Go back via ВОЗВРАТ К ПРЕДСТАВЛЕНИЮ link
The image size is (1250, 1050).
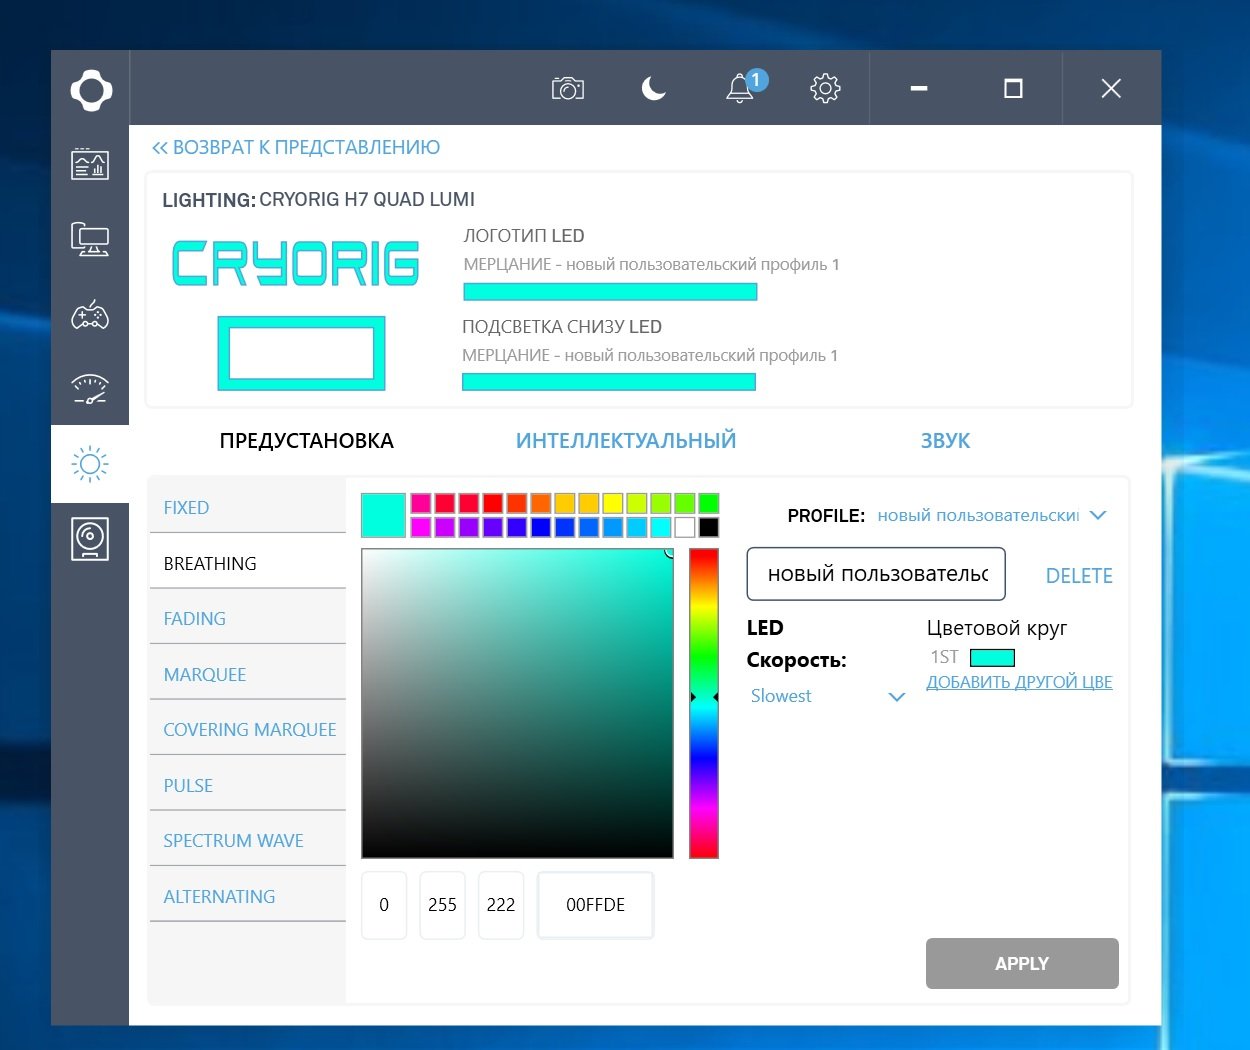pos(296,147)
